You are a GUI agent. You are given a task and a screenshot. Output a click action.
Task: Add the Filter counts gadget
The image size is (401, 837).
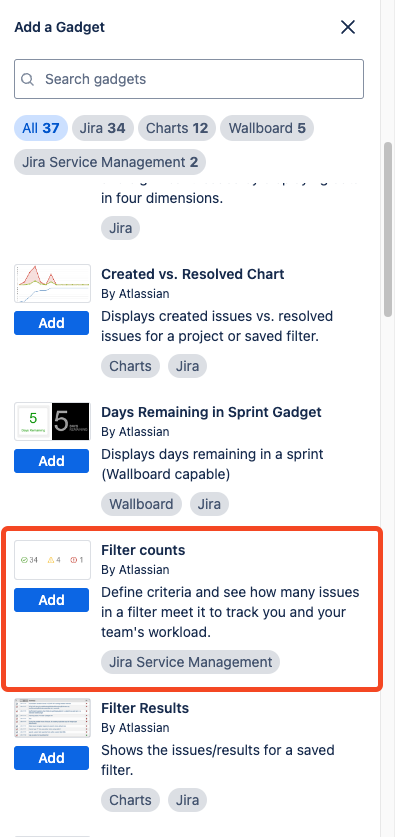(x=51, y=600)
